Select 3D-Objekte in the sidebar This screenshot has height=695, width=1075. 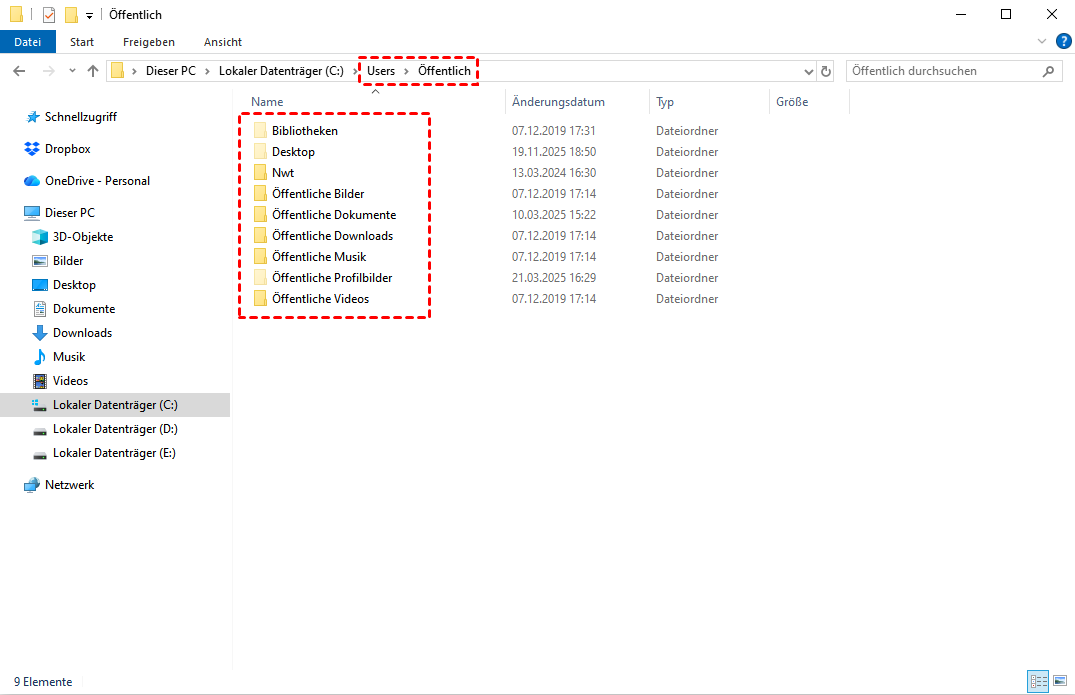pyautogui.click(x=83, y=237)
